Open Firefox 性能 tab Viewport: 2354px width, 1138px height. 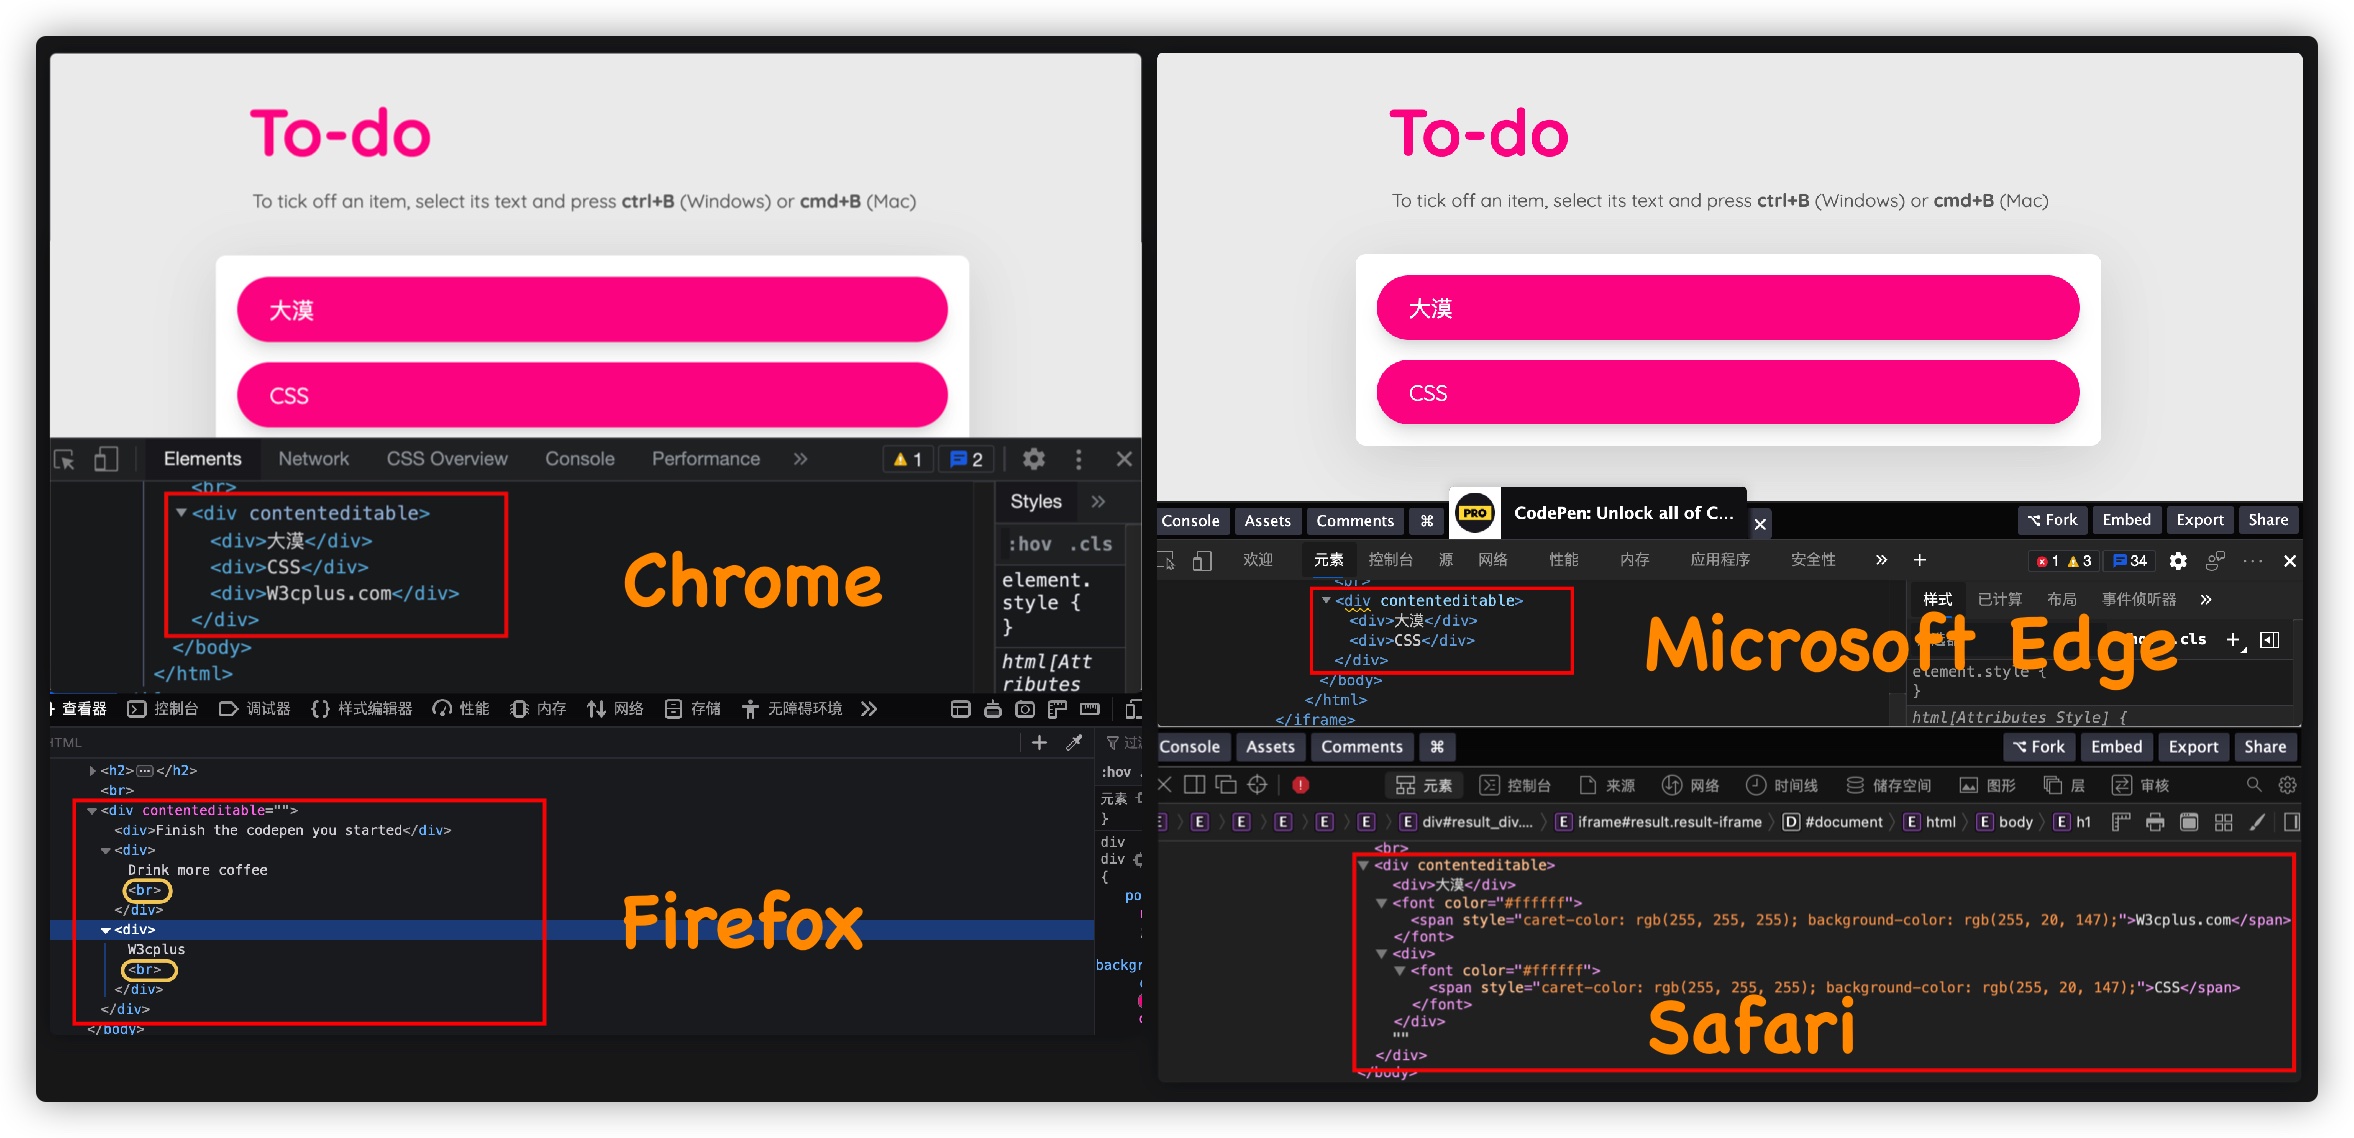[x=461, y=709]
